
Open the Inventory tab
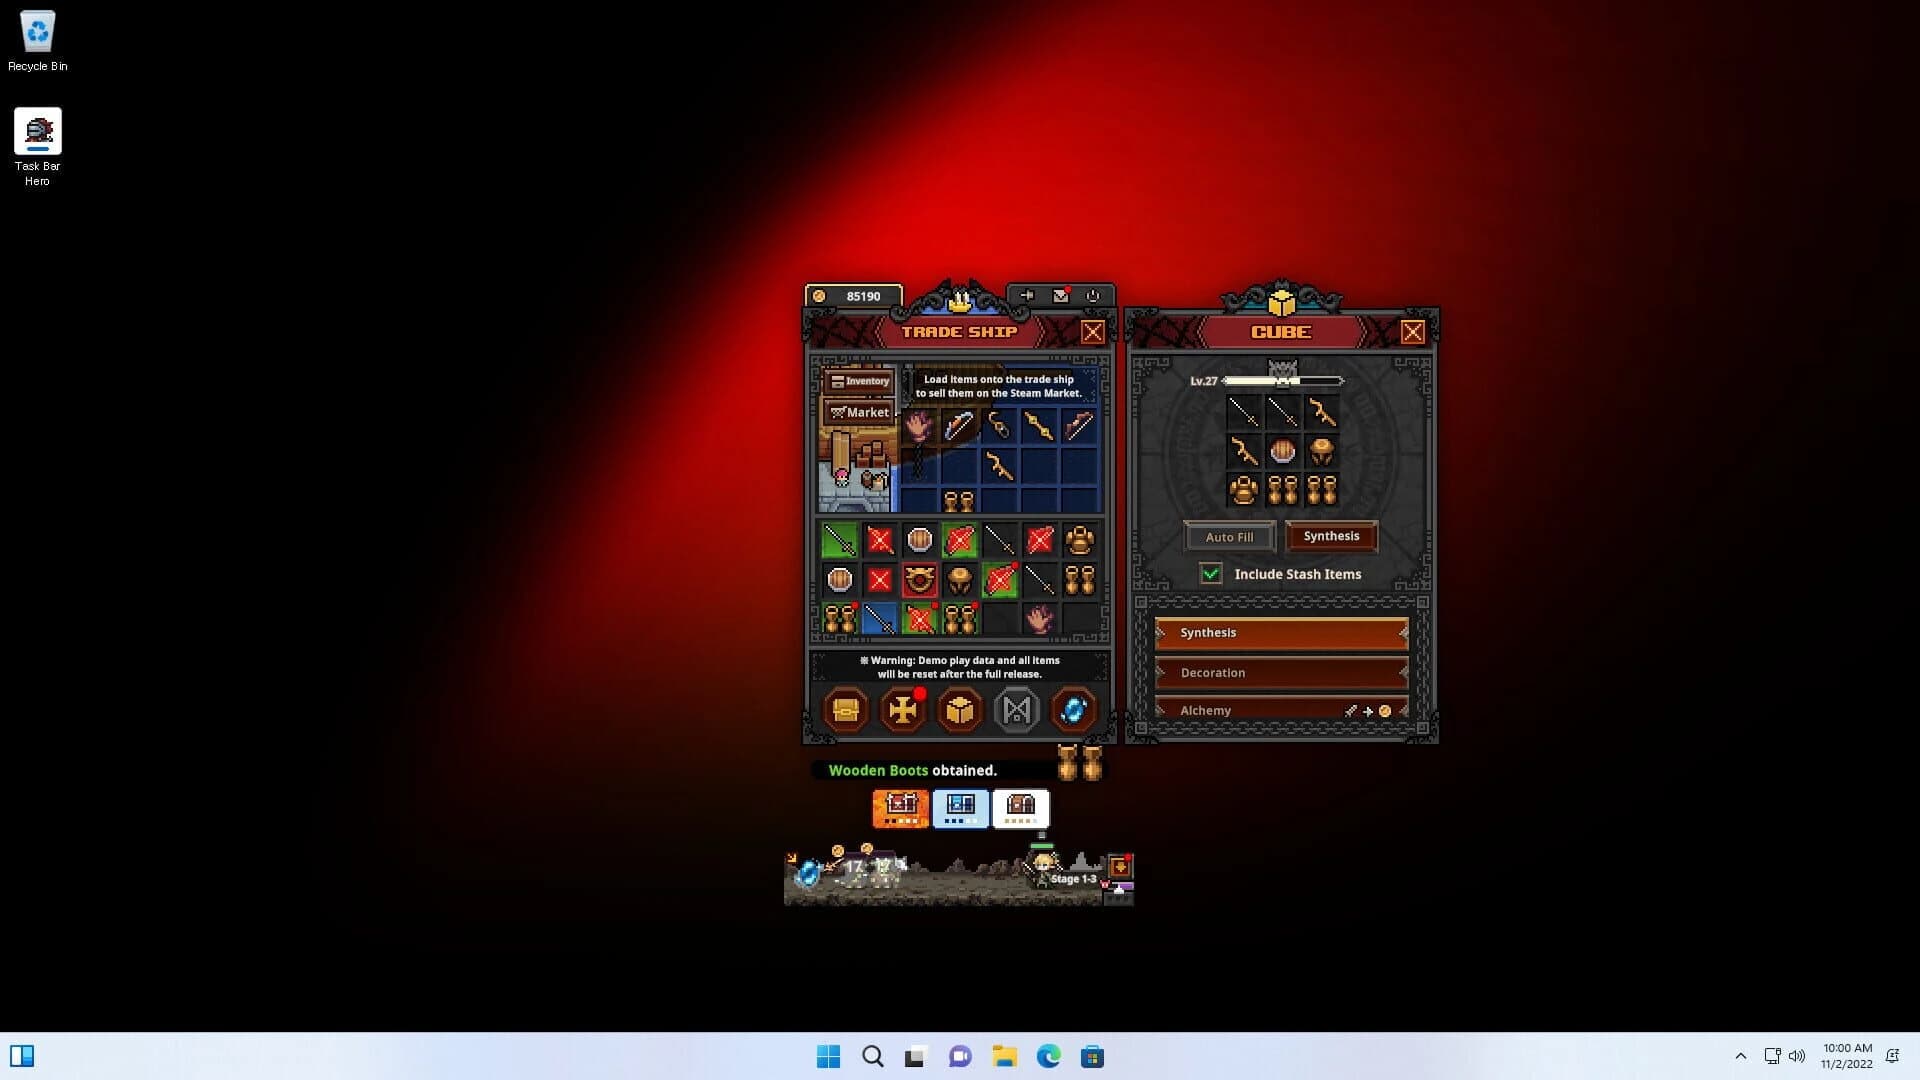(860, 381)
